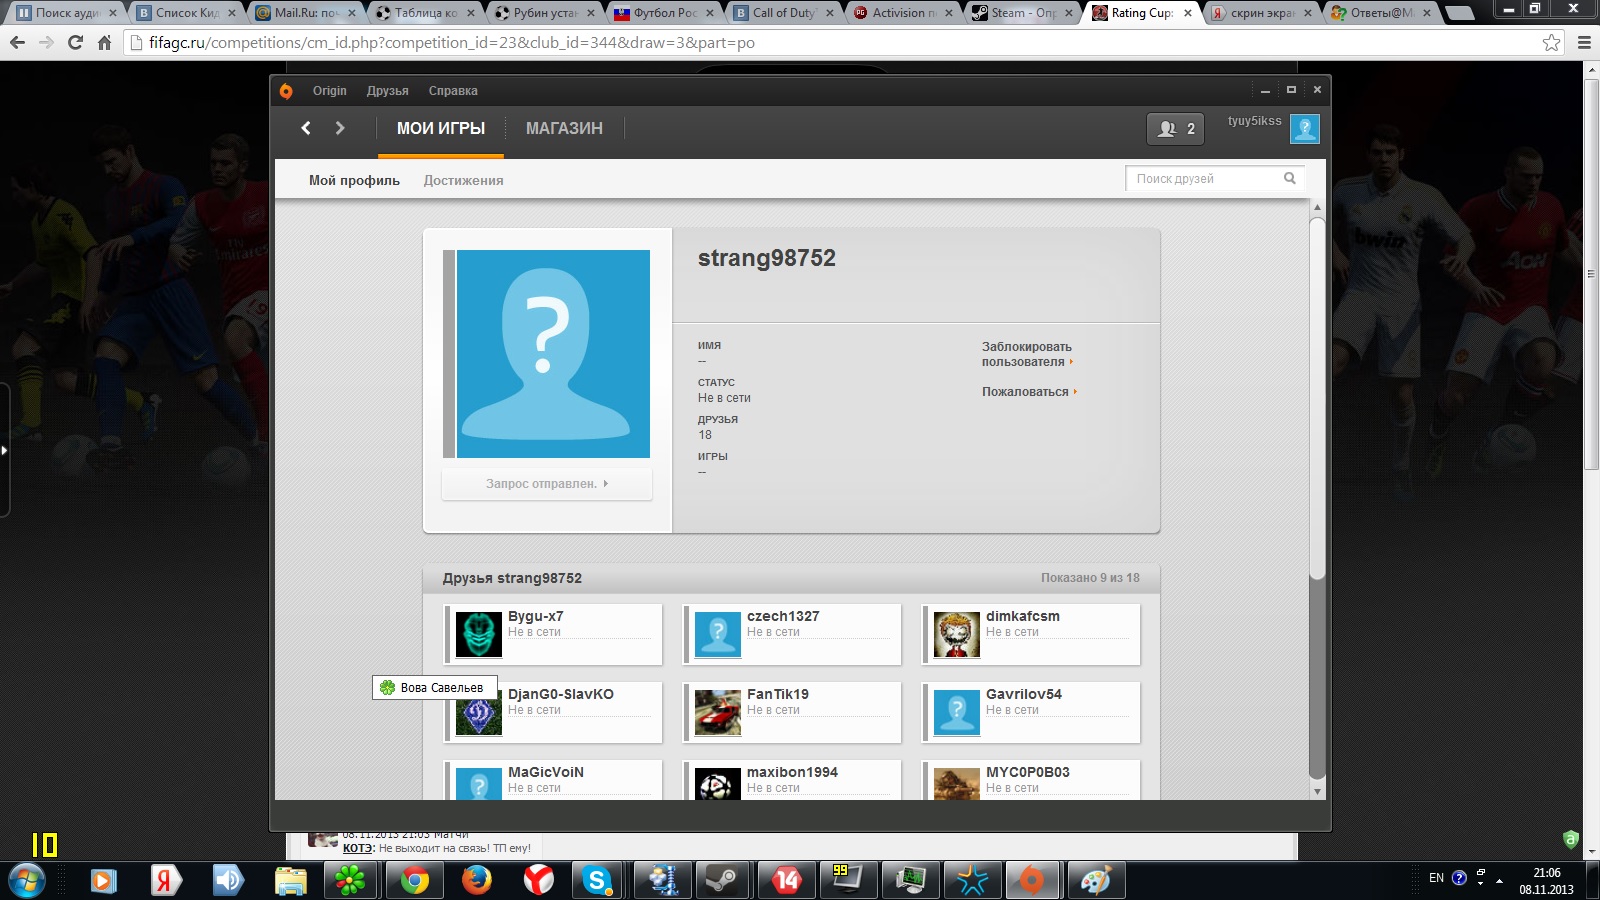Open the Справка menu
The image size is (1600, 900).
point(453,91)
